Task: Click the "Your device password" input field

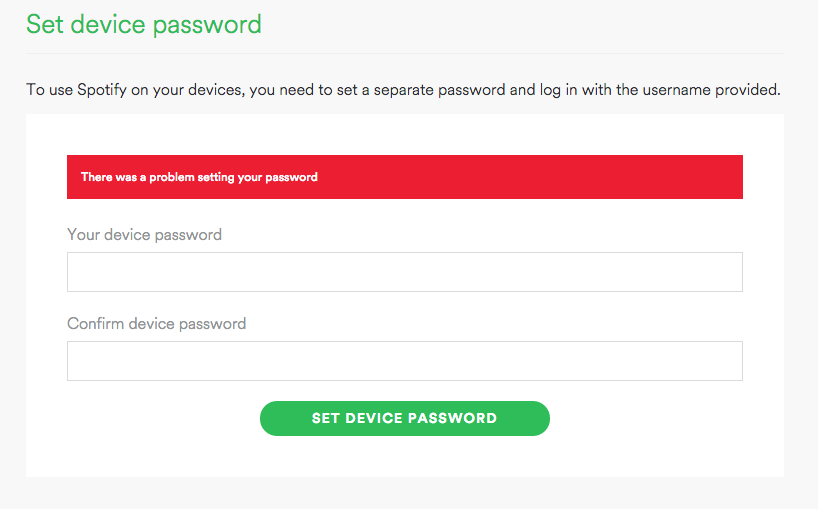Action: pos(404,272)
